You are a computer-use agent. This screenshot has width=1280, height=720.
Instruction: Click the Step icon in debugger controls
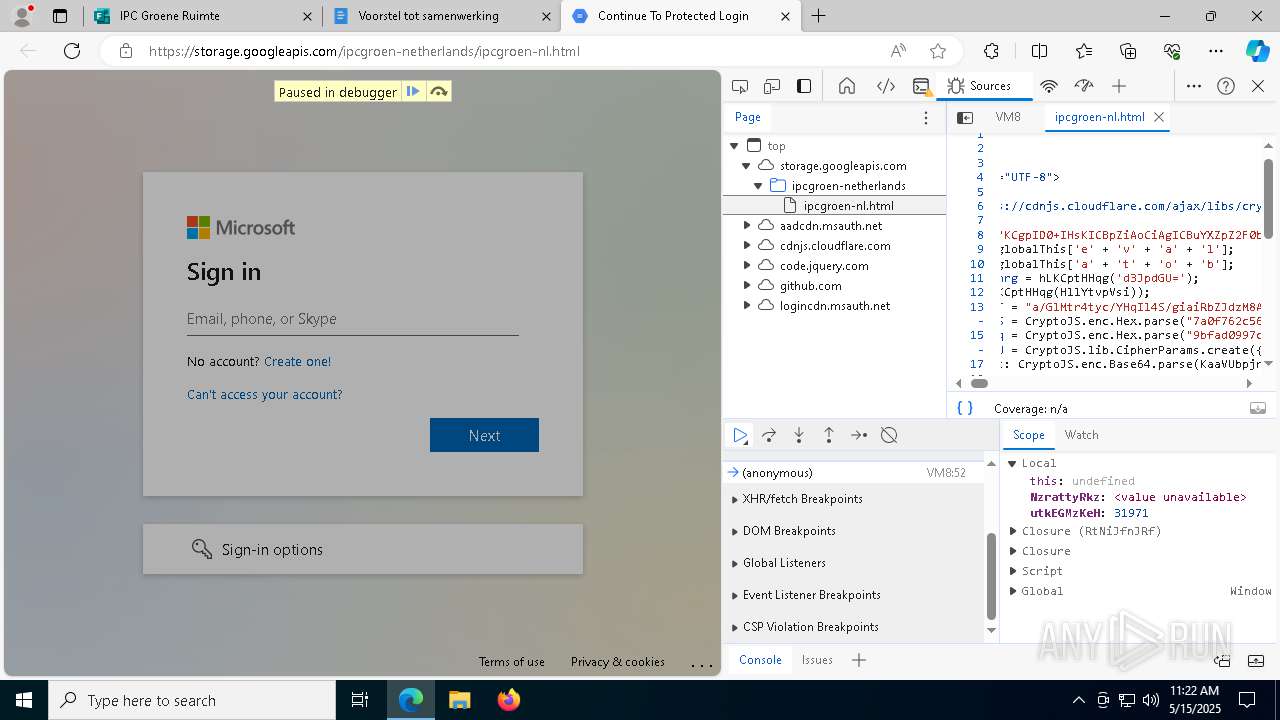point(859,435)
